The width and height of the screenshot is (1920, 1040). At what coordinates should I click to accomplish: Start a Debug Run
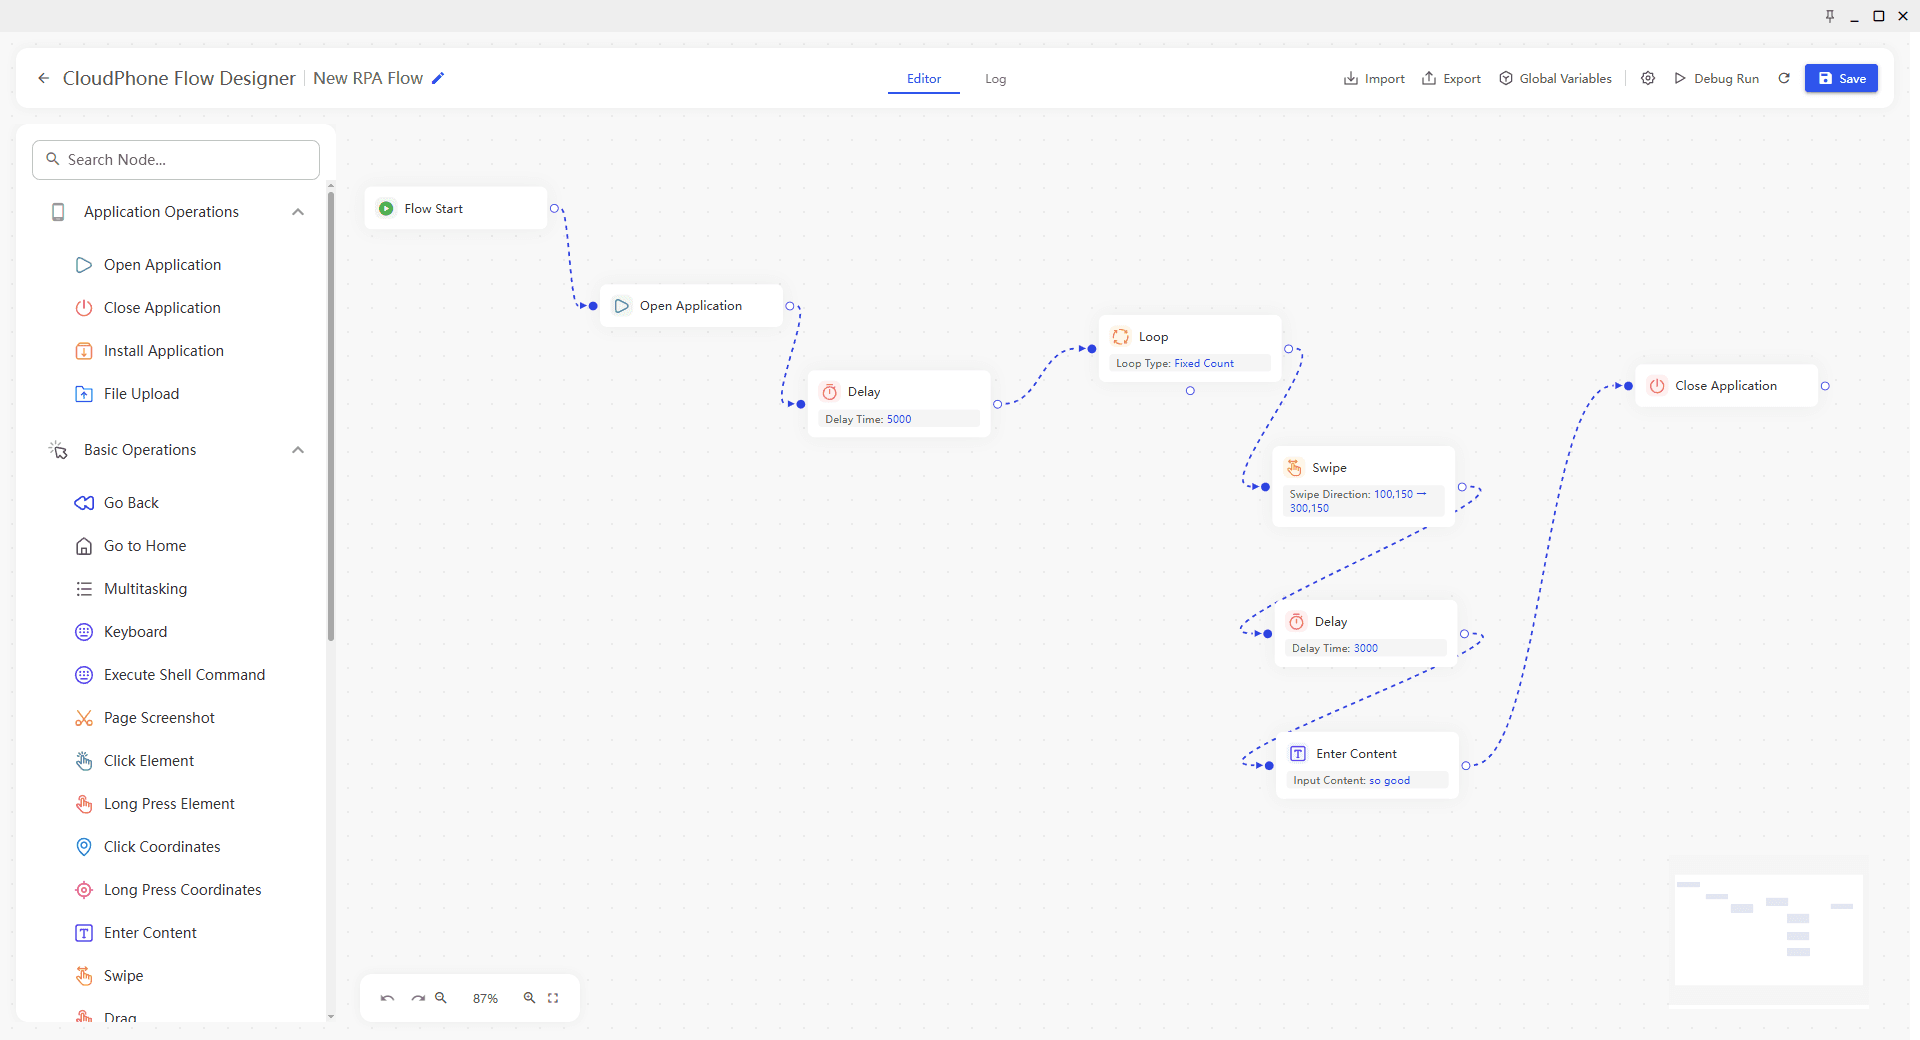(1716, 78)
